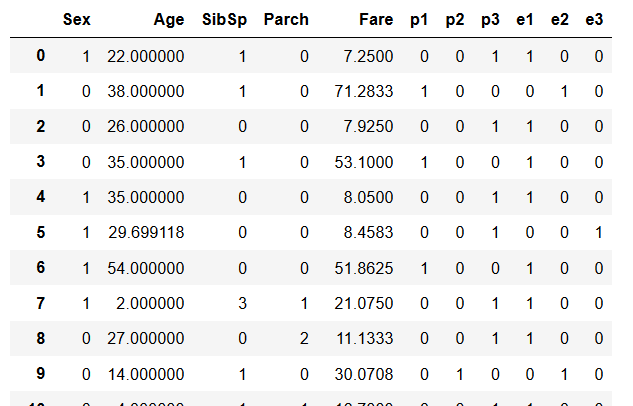Click Fare value 30.0708
The height and width of the screenshot is (406, 633).
click(364, 374)
